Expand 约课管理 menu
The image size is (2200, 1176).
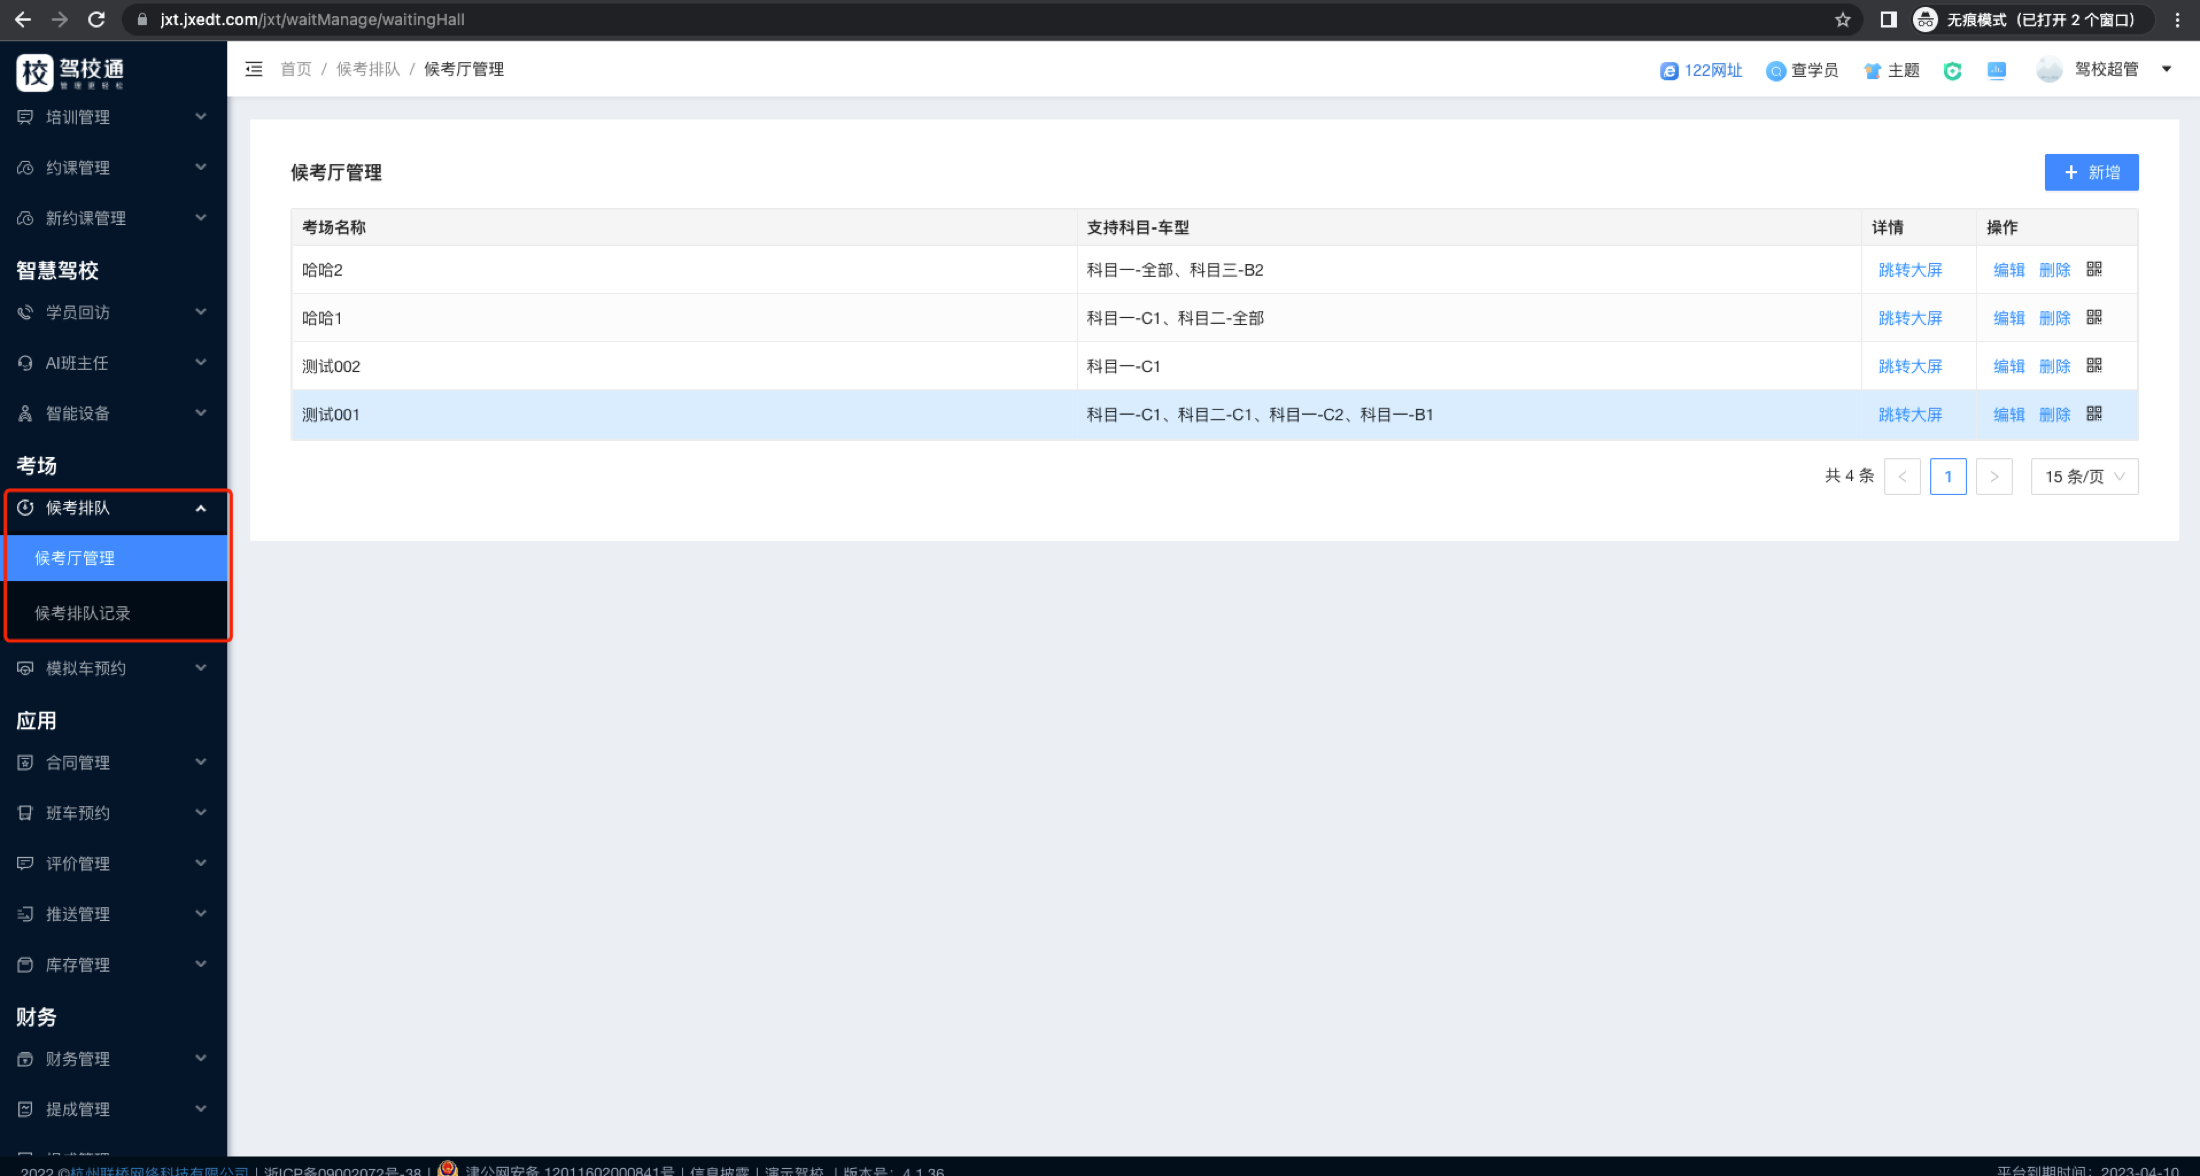(113, 167)
